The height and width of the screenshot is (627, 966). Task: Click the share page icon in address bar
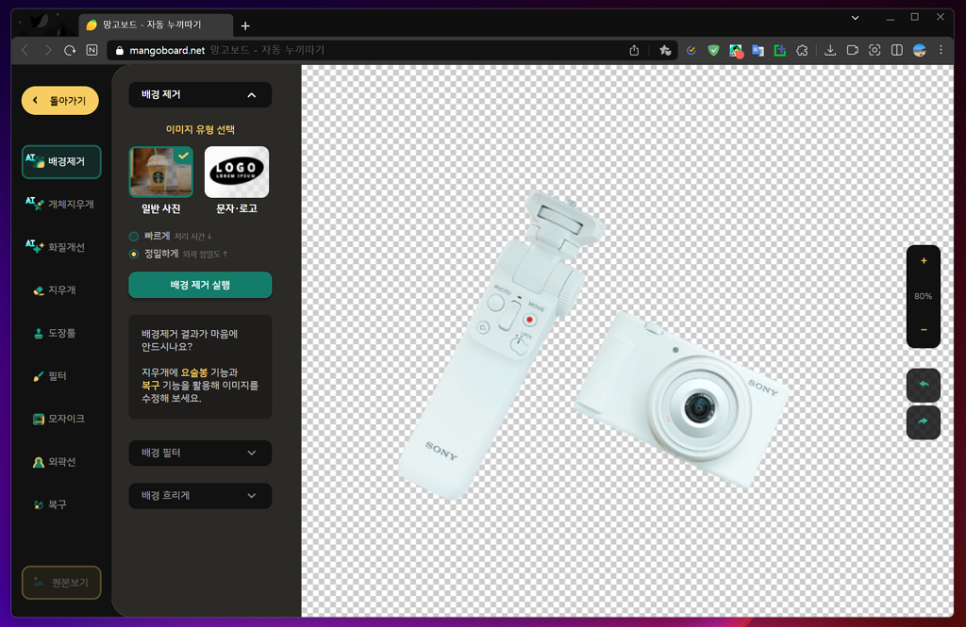(x=634, y=51)
